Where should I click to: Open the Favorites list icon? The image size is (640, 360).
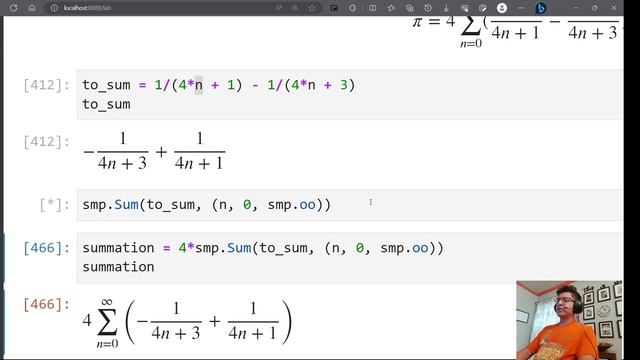tap(391, 8)
